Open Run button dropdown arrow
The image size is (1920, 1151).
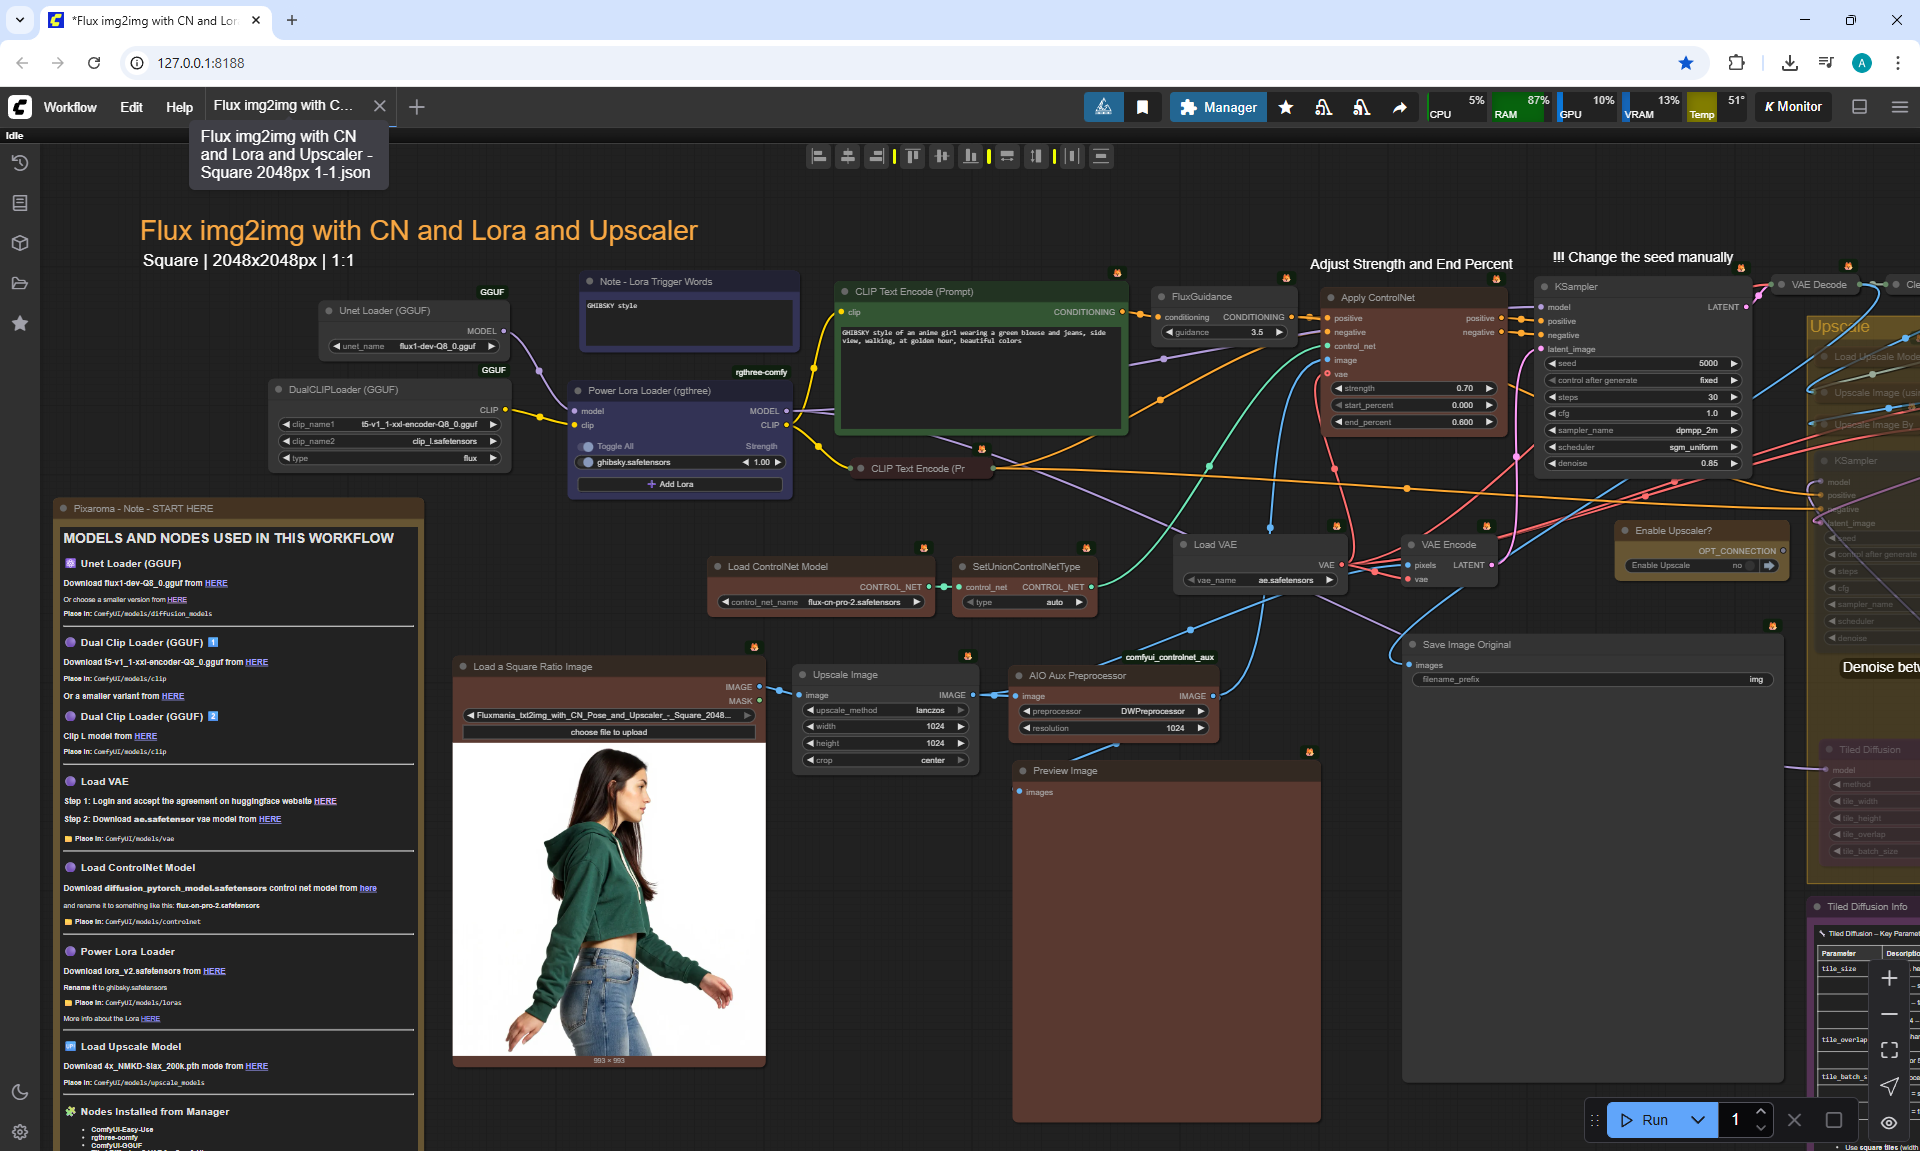[1698, 1120]
